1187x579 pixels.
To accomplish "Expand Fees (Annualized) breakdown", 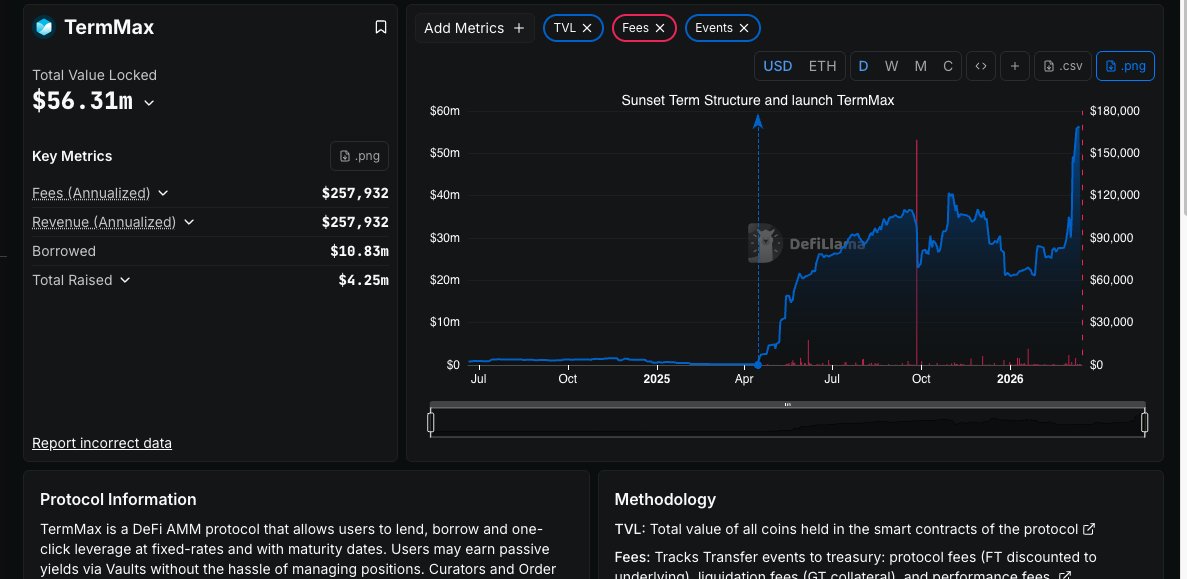I will pyautogui.click(x=163, y=193).
